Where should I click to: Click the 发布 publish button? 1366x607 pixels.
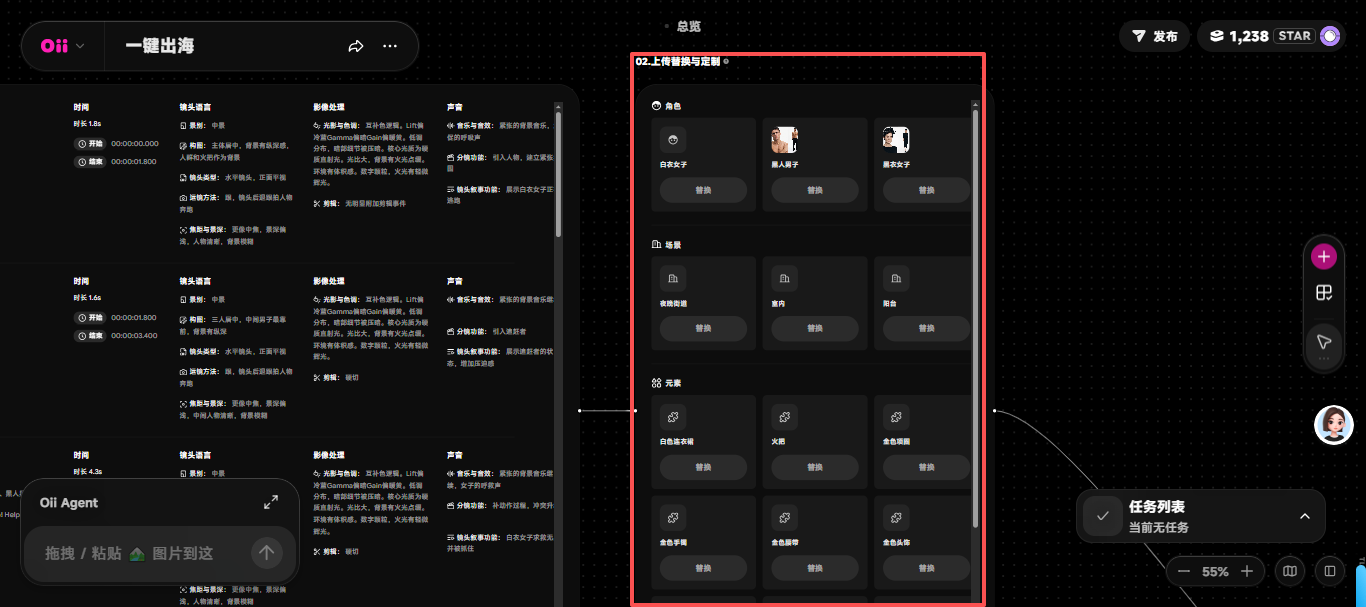1154,36
